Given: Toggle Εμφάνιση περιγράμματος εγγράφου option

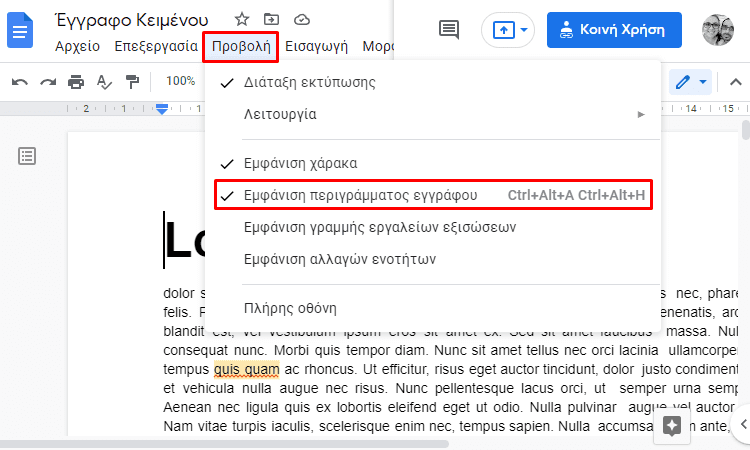Looking at the screenshot, I should tap(433, 195).
